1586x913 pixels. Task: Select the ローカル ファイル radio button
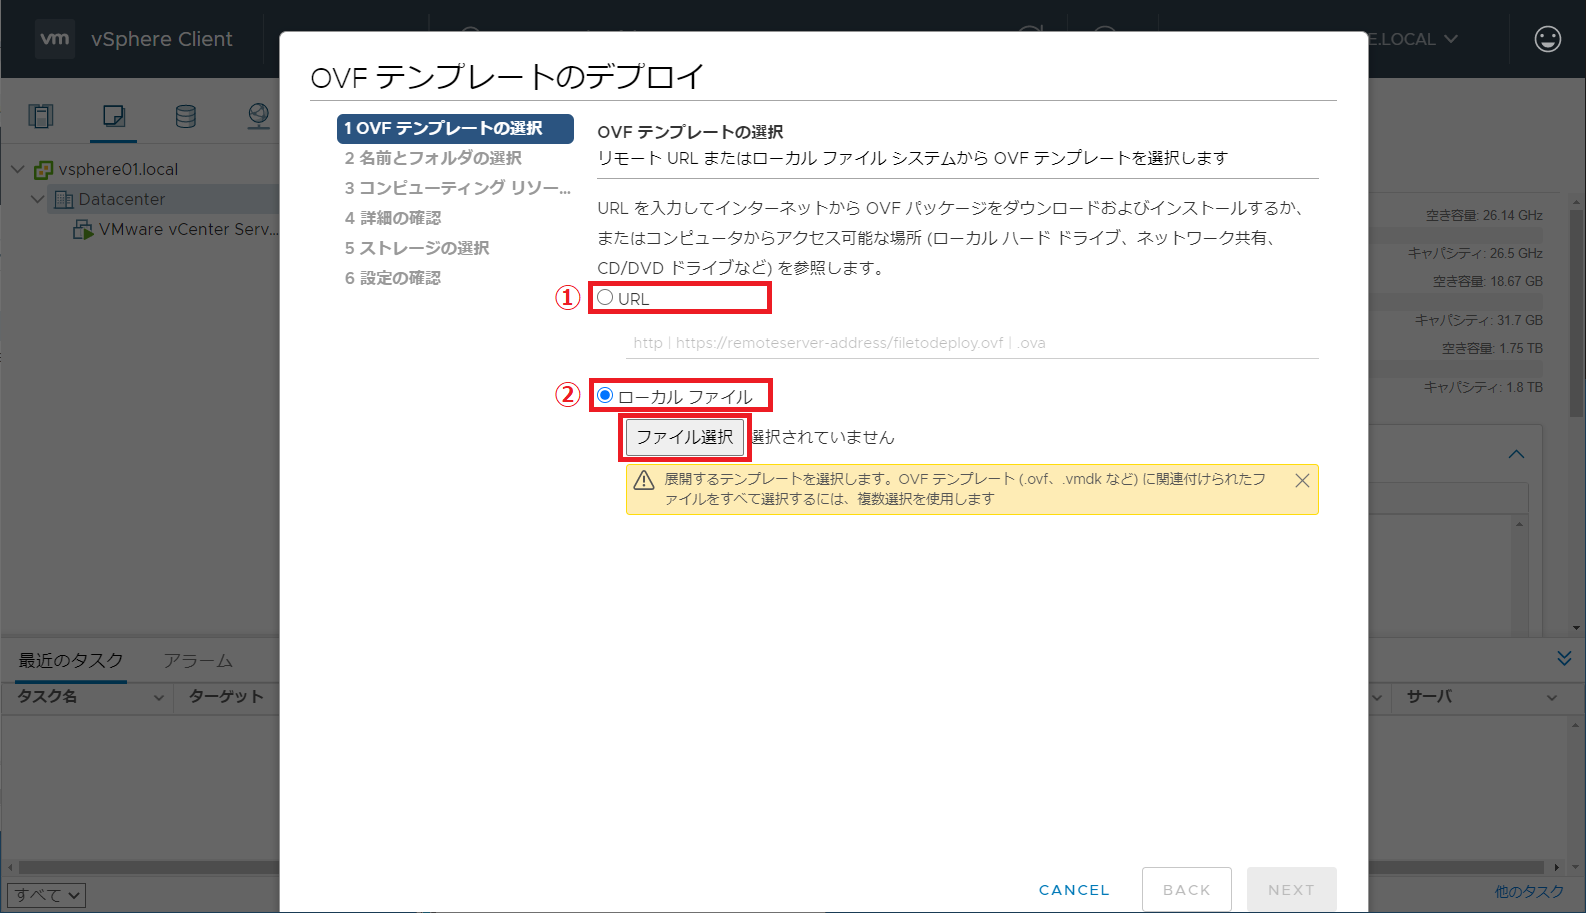[605, 396]
